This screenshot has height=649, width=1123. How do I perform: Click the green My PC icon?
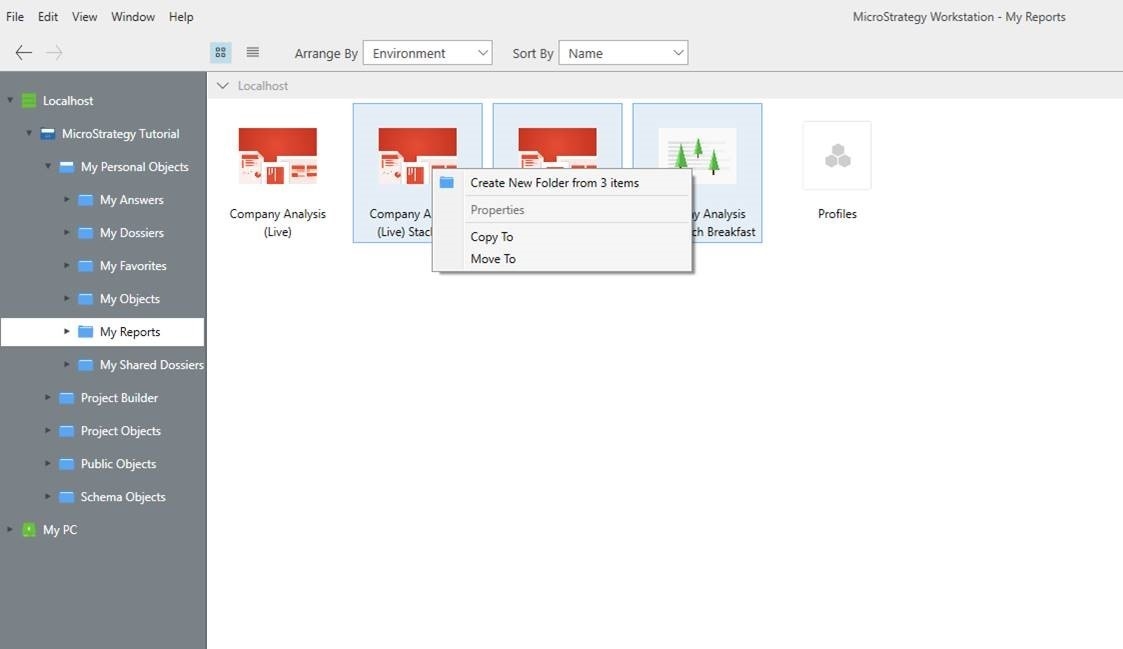(29, 530)
